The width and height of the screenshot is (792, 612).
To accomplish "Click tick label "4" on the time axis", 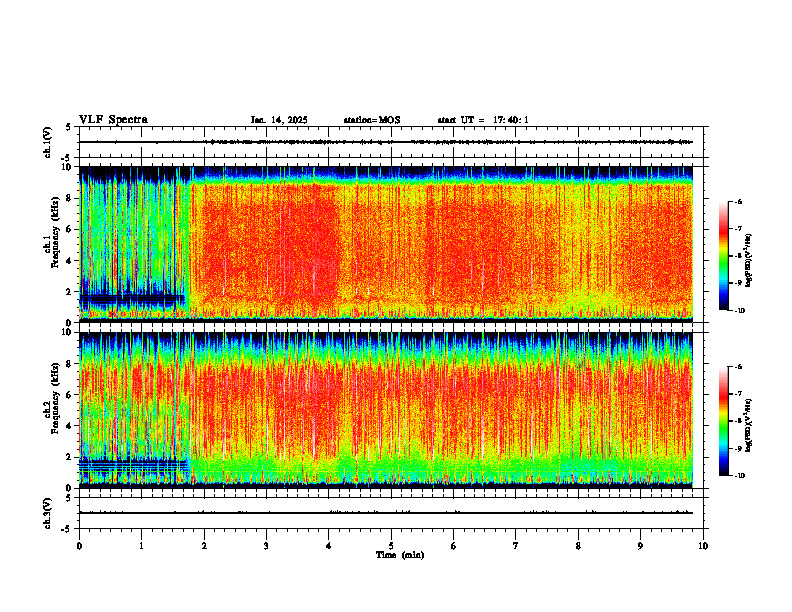I will coord(329,546).
